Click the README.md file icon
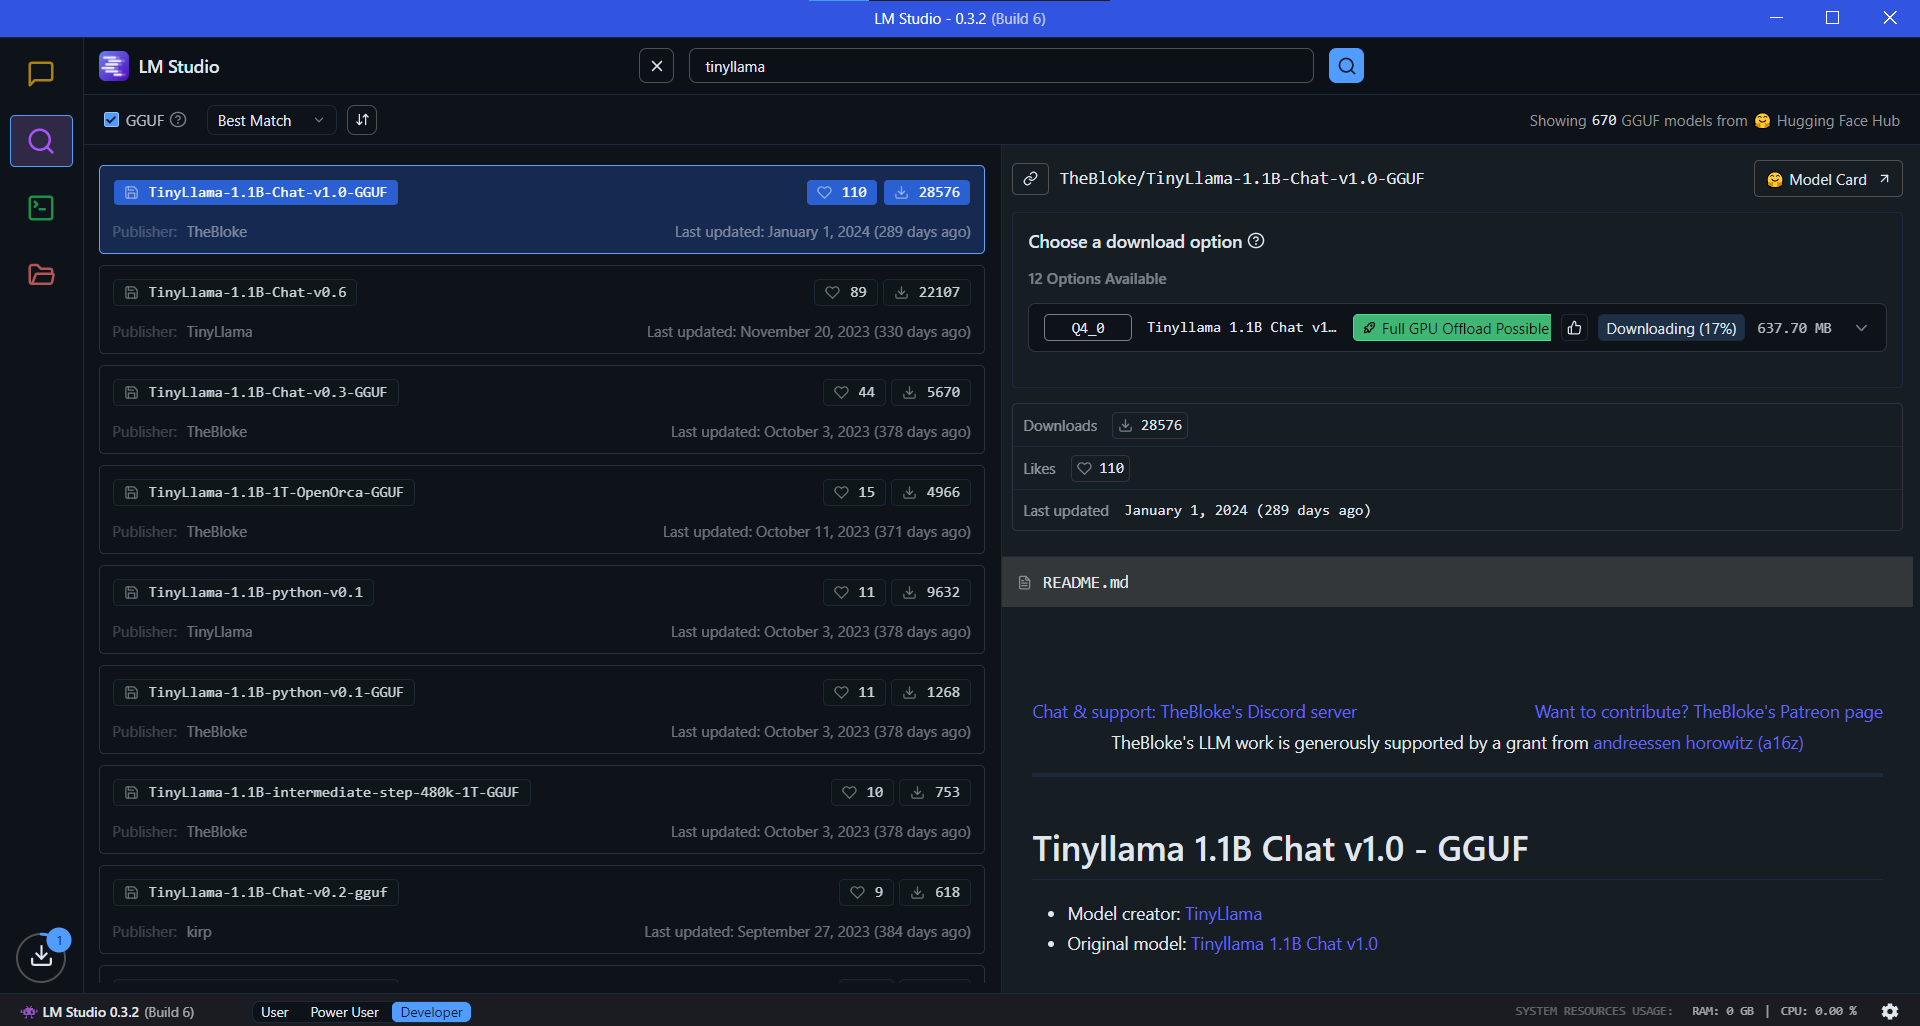This screenshot has height=1026, width=1920. tap(1024, 582)
